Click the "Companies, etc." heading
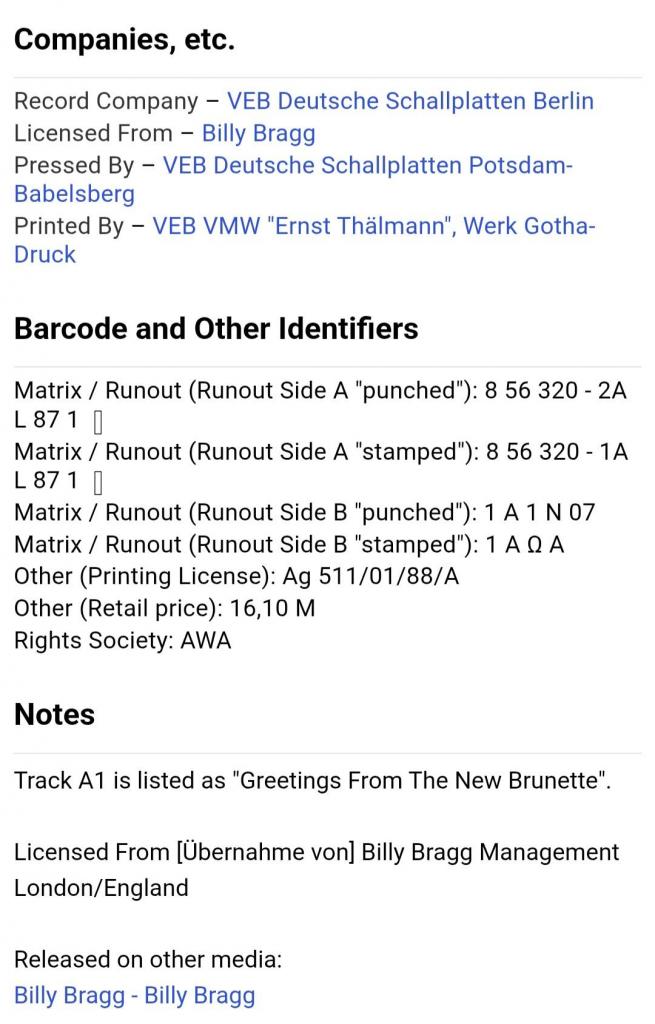Screen dimensions: 655x1024 point(124,40)
